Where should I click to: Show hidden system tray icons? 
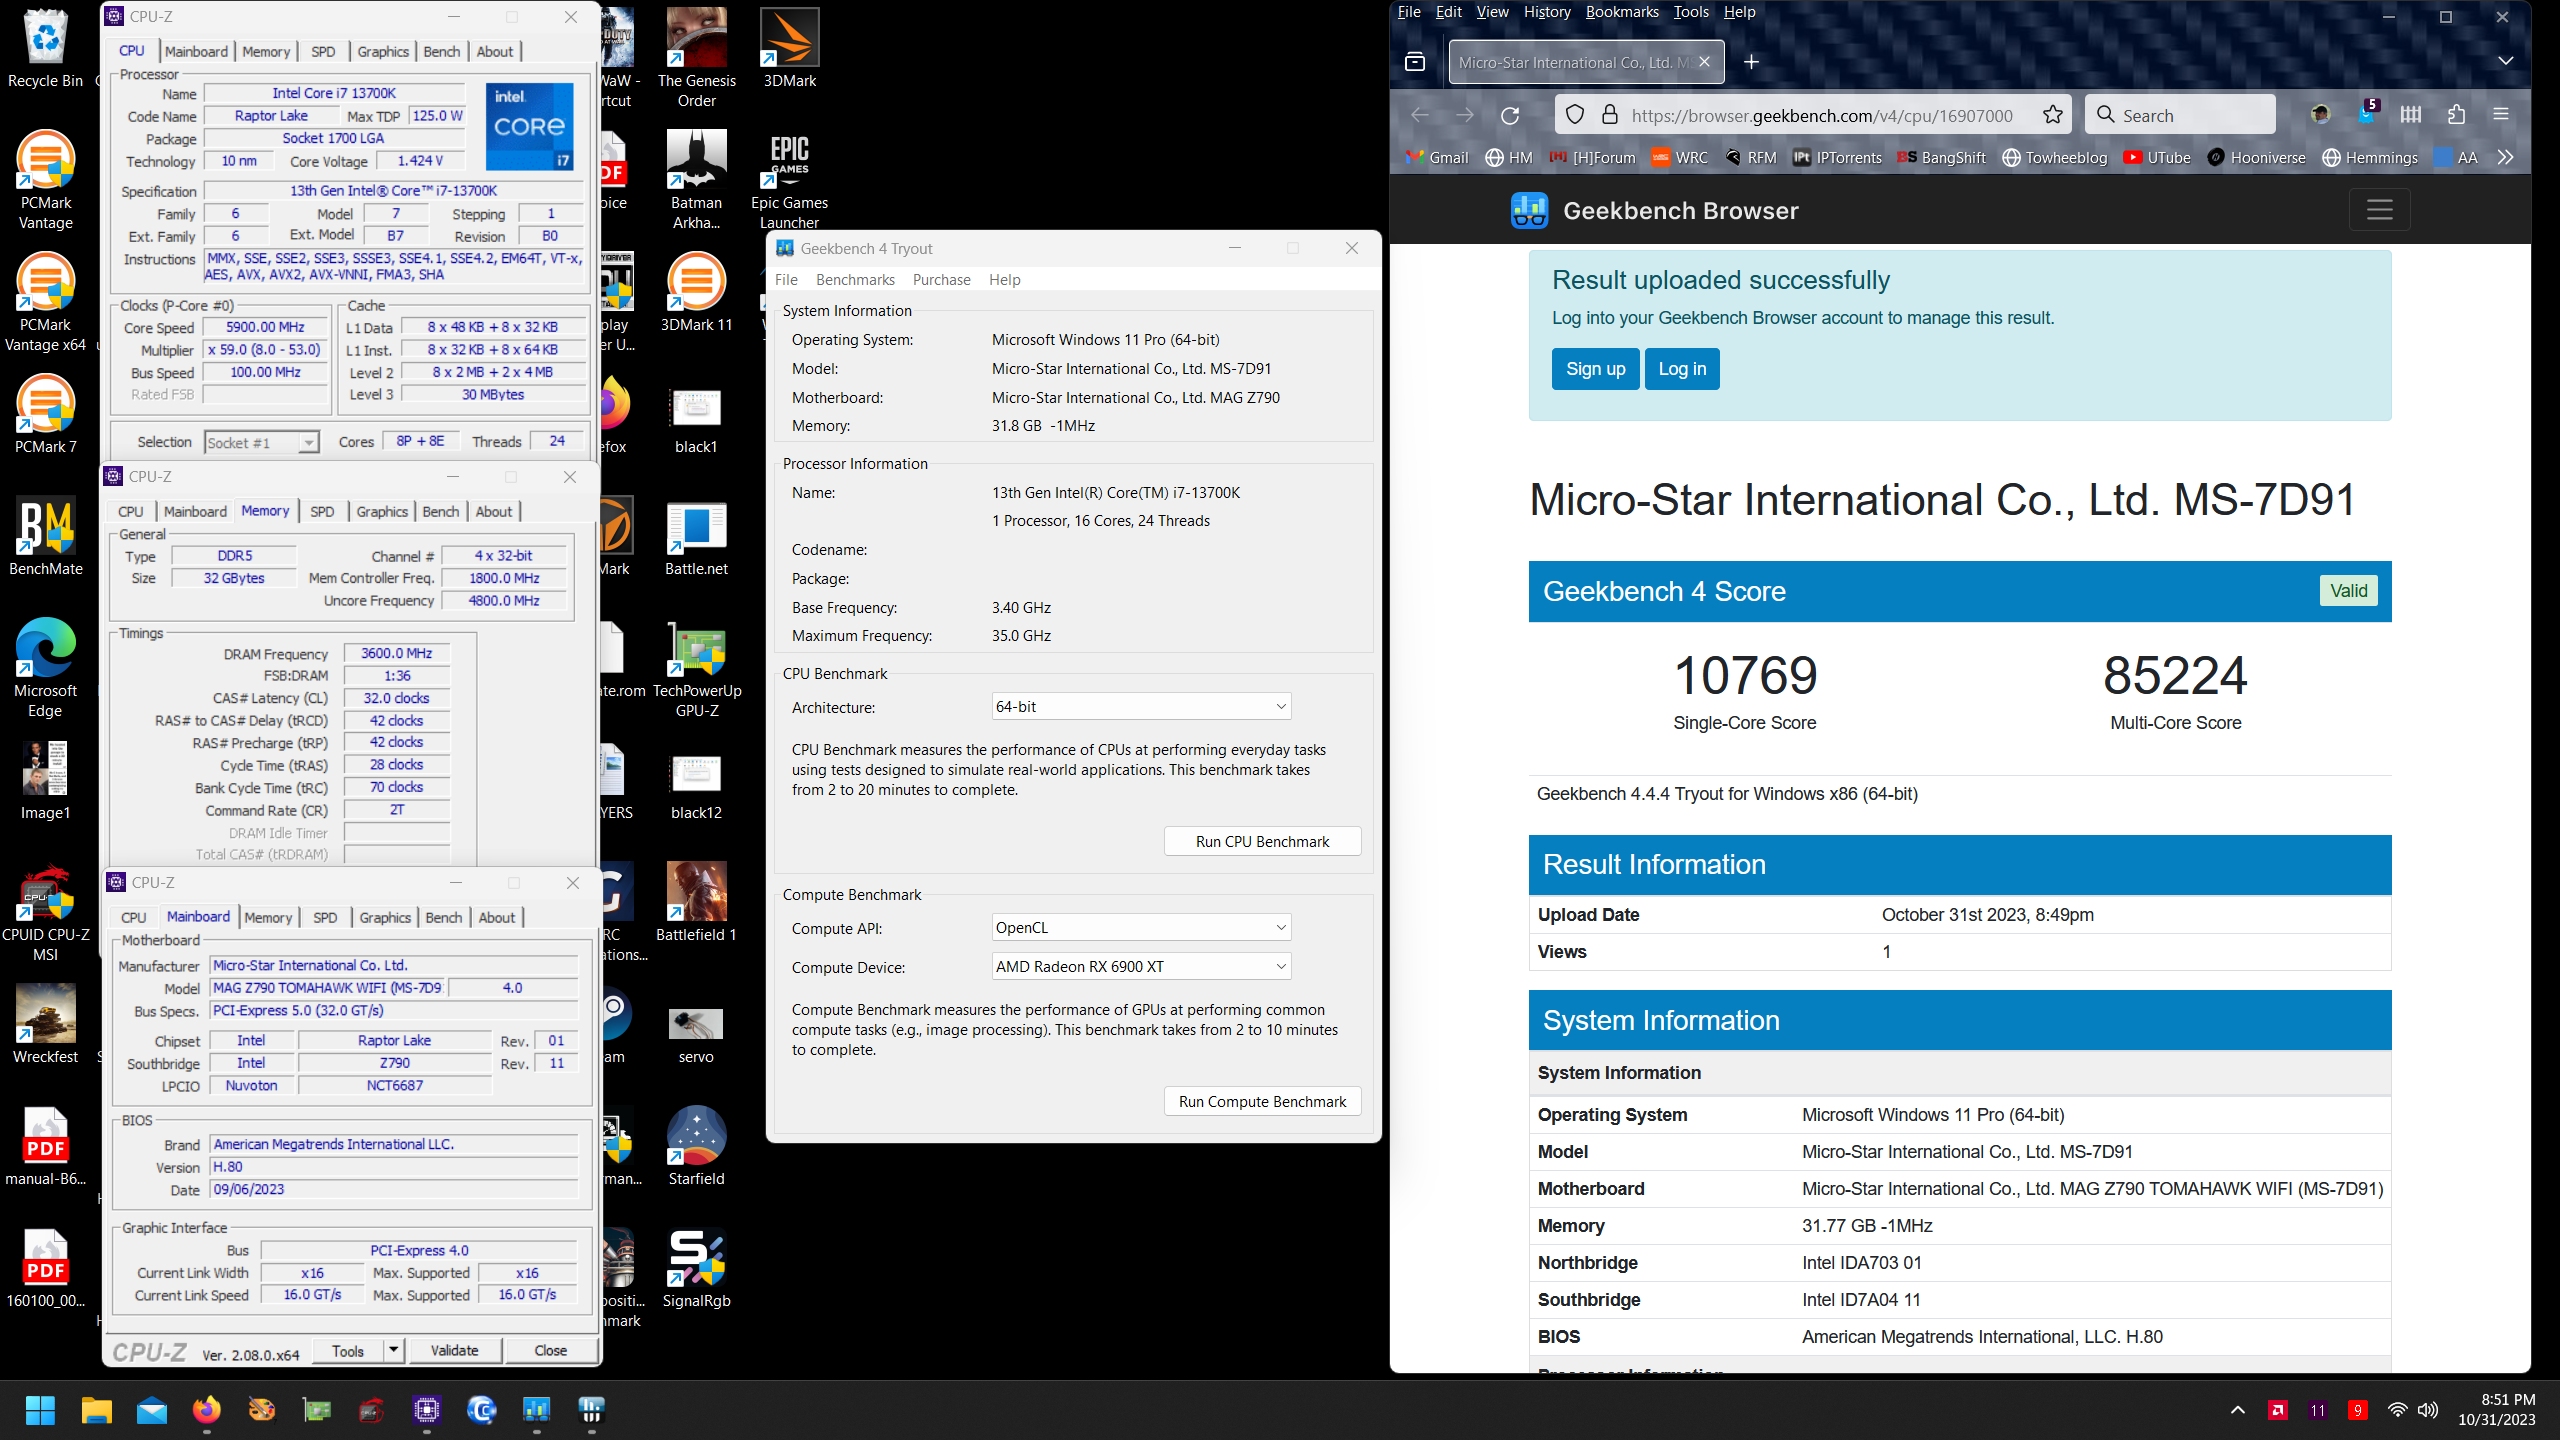(x=2238, y=1410)
